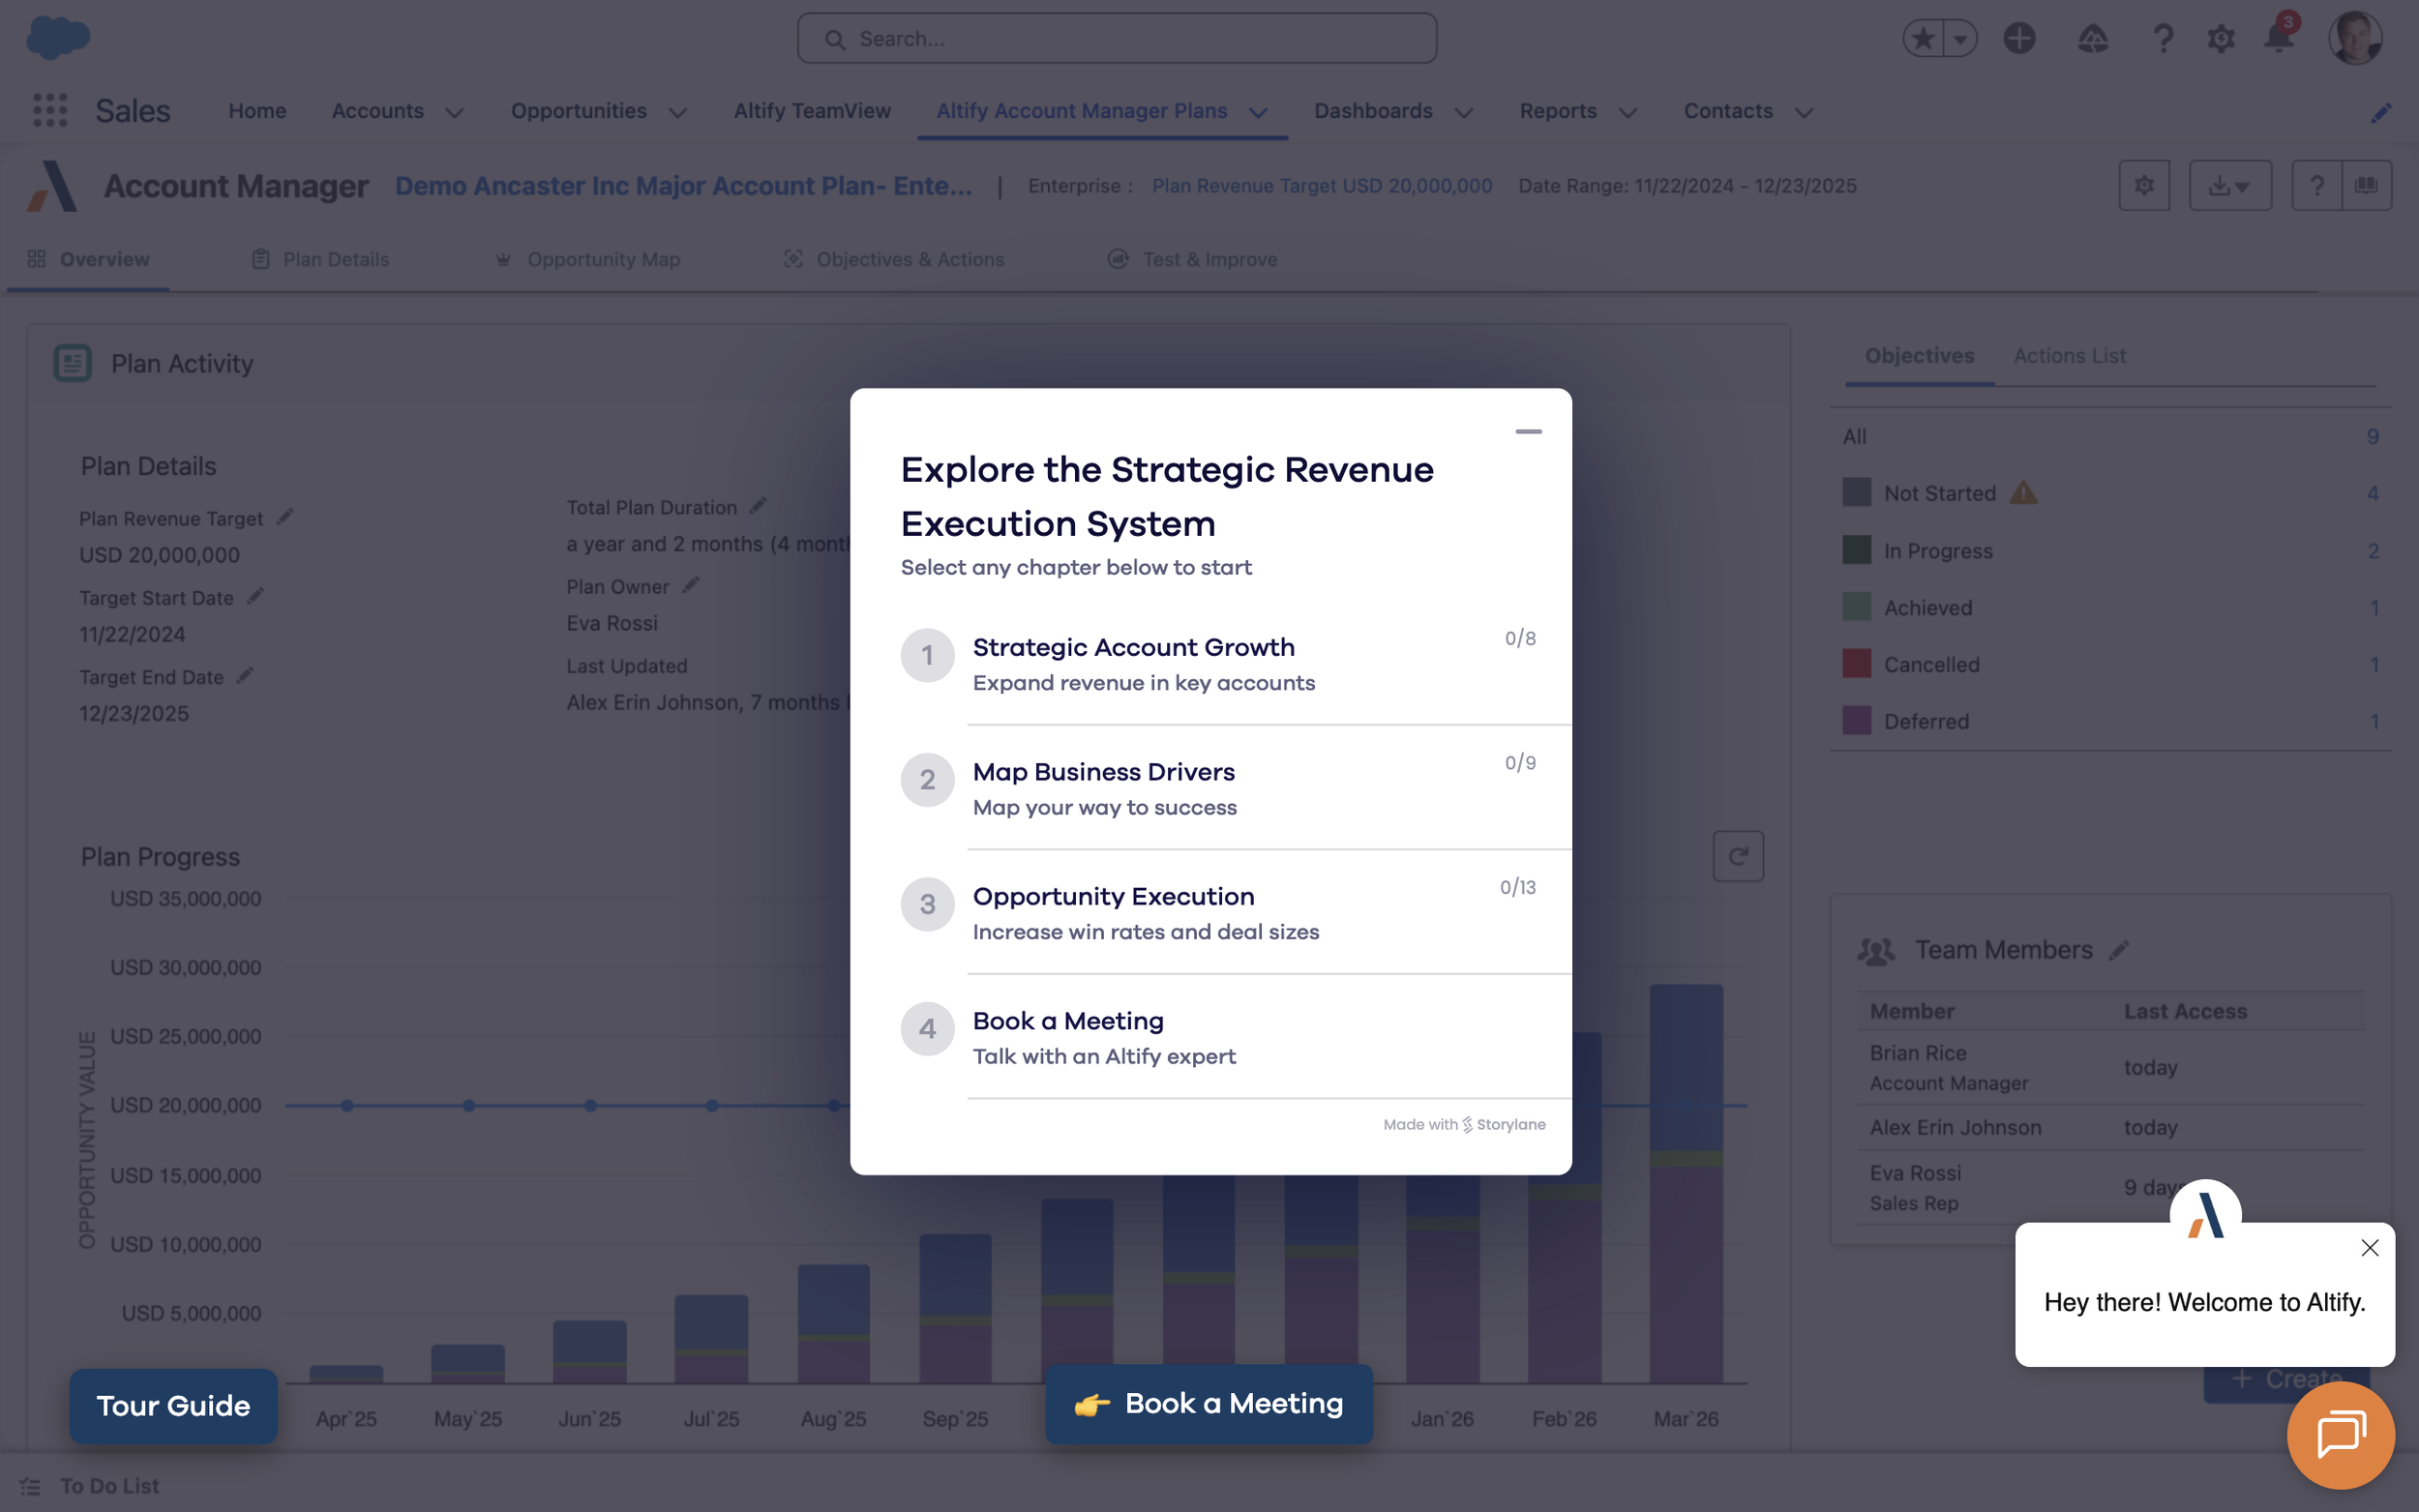This screenshot has width=2419, height=1512.
Task: Expand the Altify Account Manager Plans chevron
Action: 1258,113
